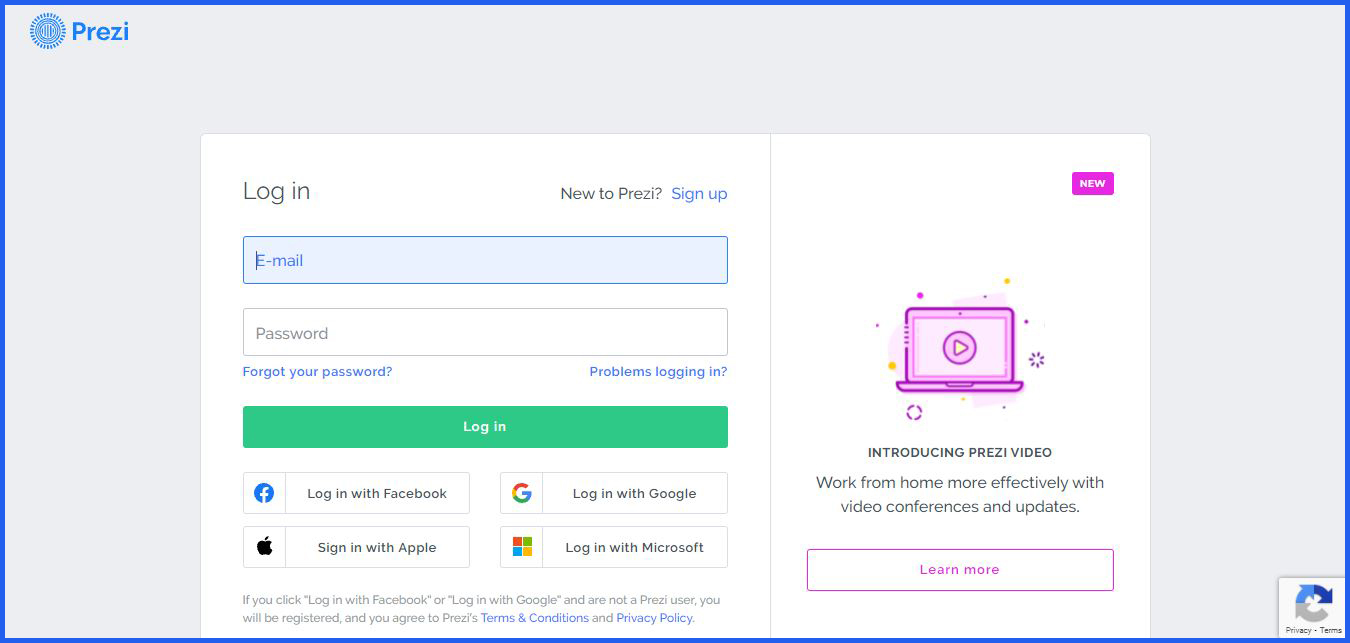Select the Facebook icon on its login button
The width and height of the screenshot is (1350, 643).
264,492
